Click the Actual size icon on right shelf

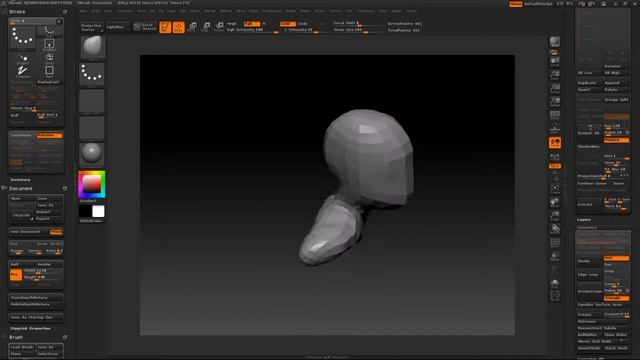point(555,89)
